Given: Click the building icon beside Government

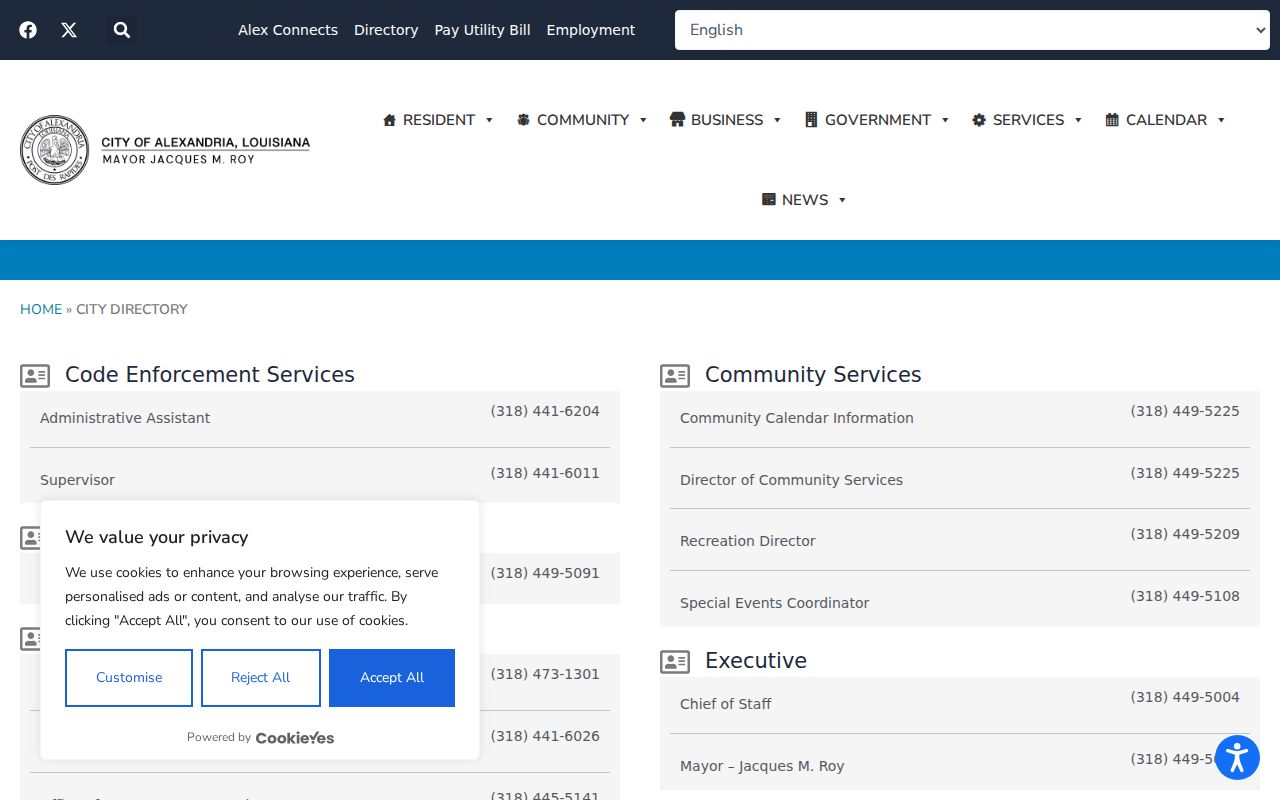Looking at the screenshot, I should [x=811, y=120].
